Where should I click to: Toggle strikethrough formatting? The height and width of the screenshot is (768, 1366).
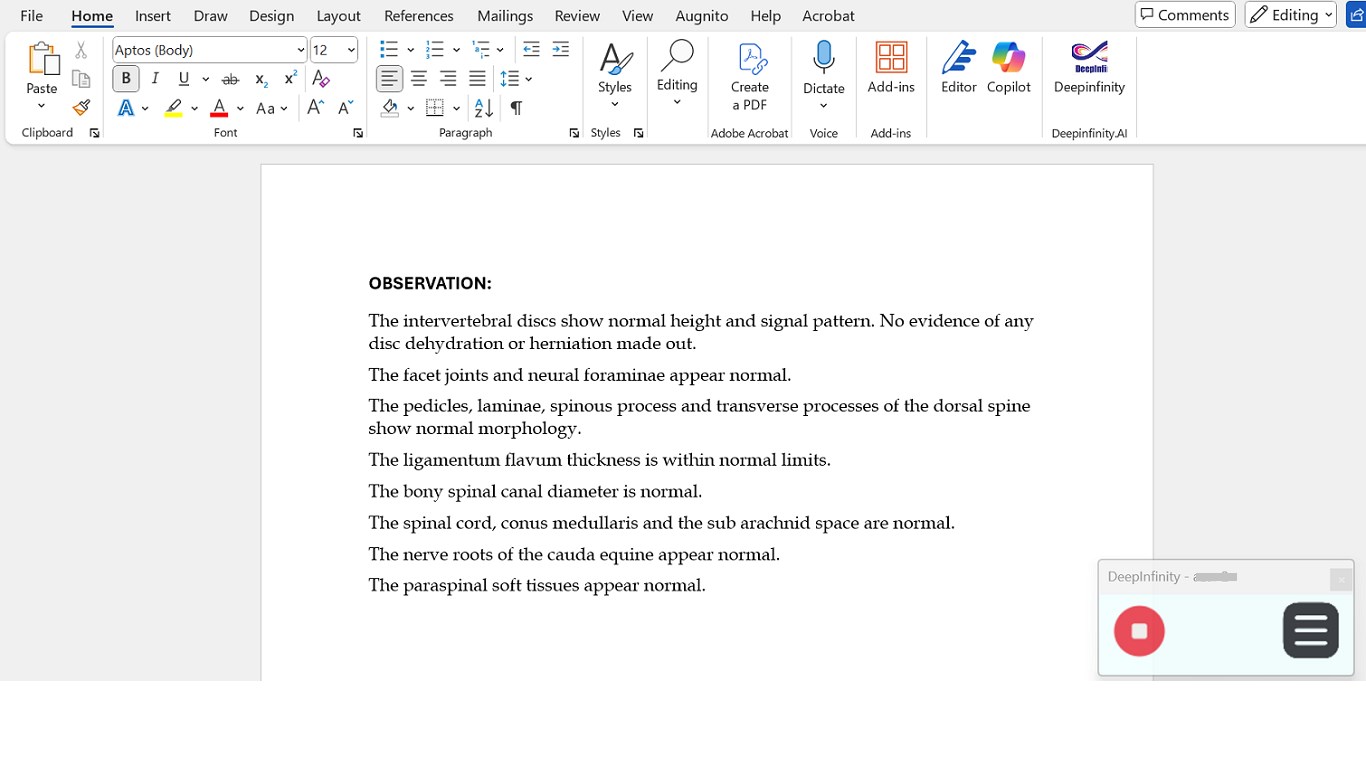pyautogui.click(x=230, y=78)
